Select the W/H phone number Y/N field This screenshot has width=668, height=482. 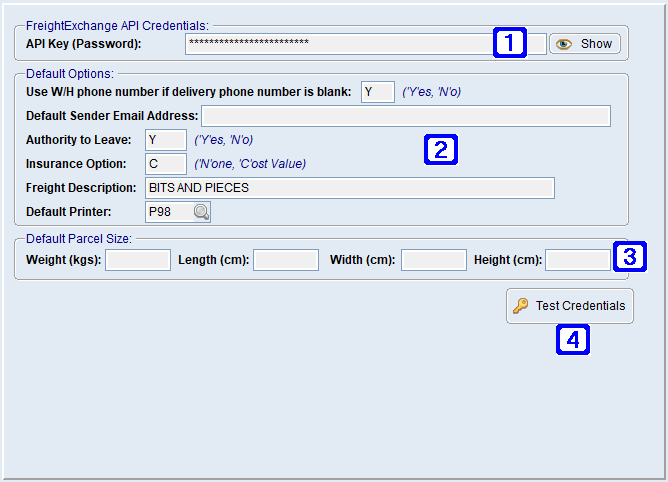[377, 92]
